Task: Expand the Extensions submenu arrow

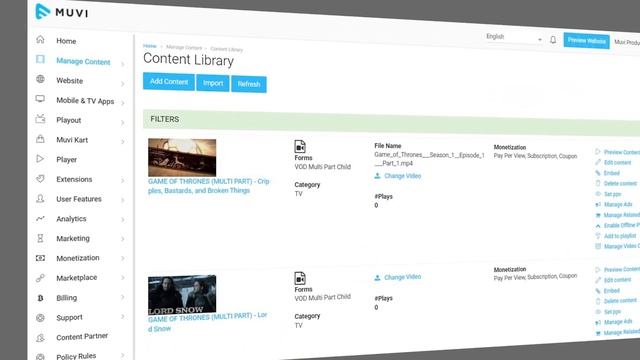Action: (x=122, y=180)
